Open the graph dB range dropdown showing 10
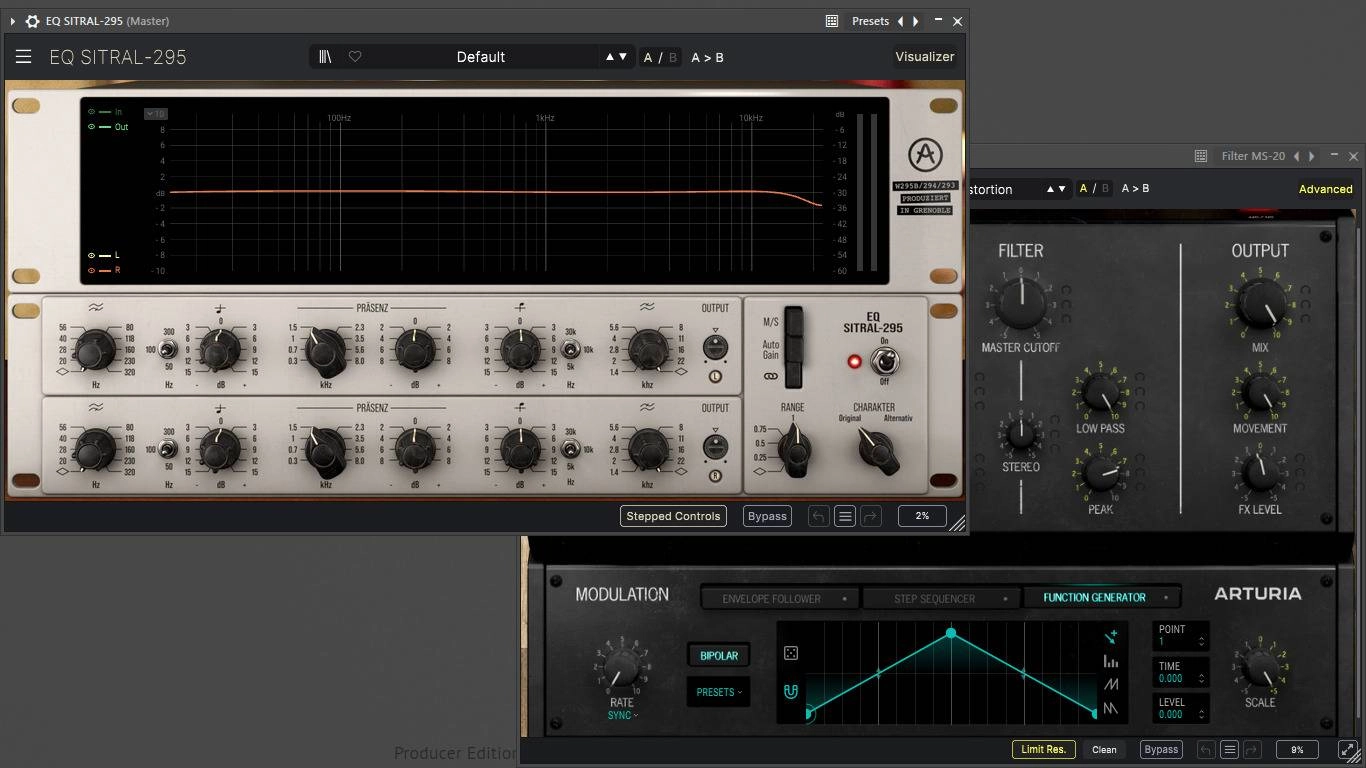The height and width of the screenshot is (768, 1366). click(x=155, y=114)
